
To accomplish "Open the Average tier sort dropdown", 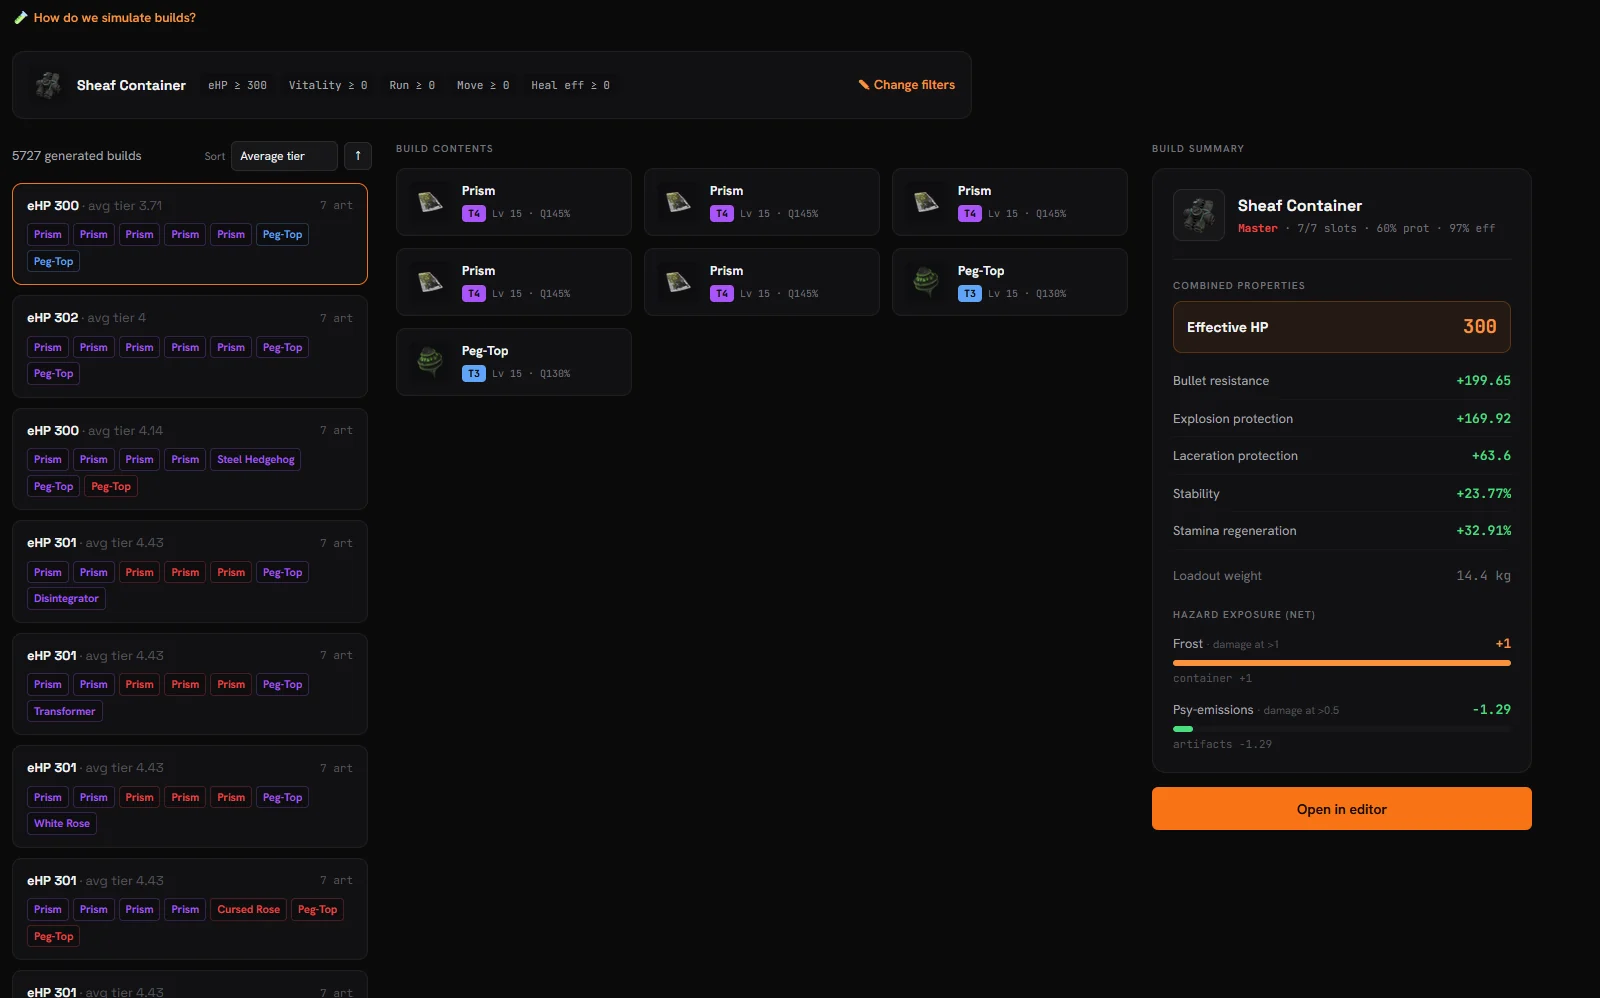I will pyautogui.click(x=284, y=156).
